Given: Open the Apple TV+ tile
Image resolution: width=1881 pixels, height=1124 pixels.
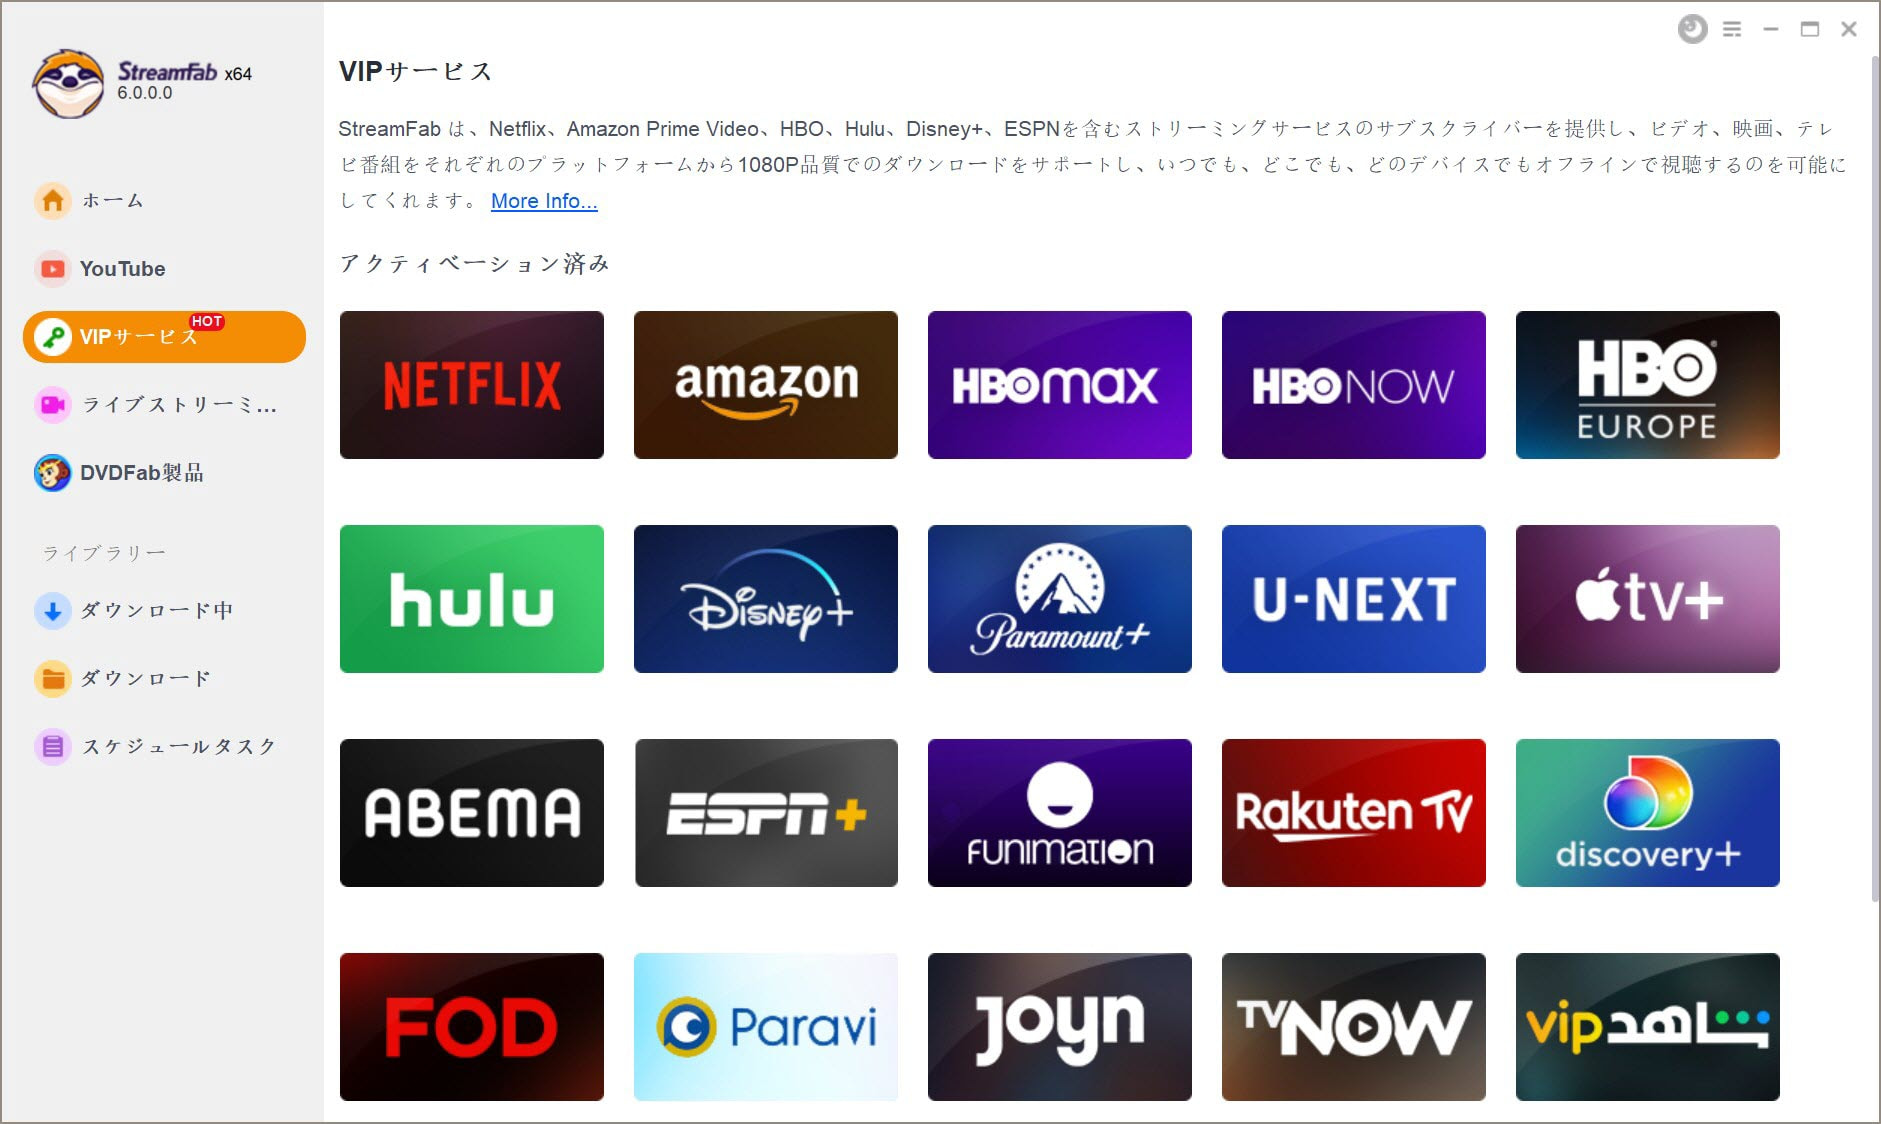Looking at the screenshot, I should coord(1648,599).
